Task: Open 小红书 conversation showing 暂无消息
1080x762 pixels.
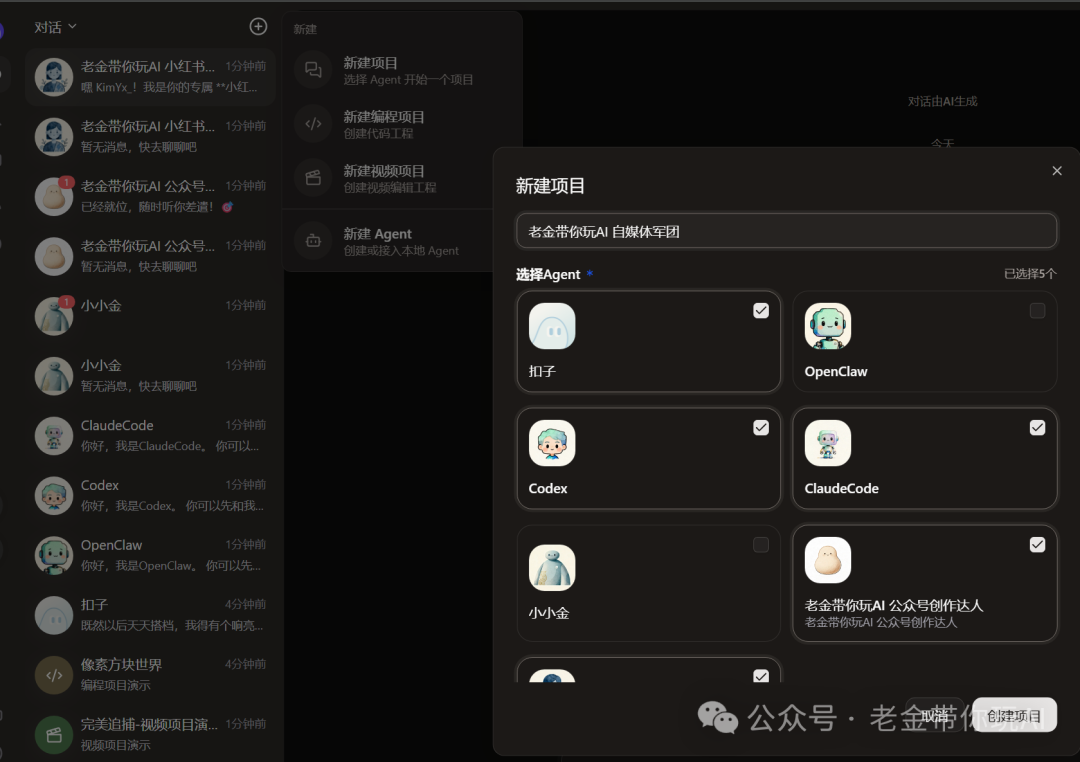Action: (150, 136)
